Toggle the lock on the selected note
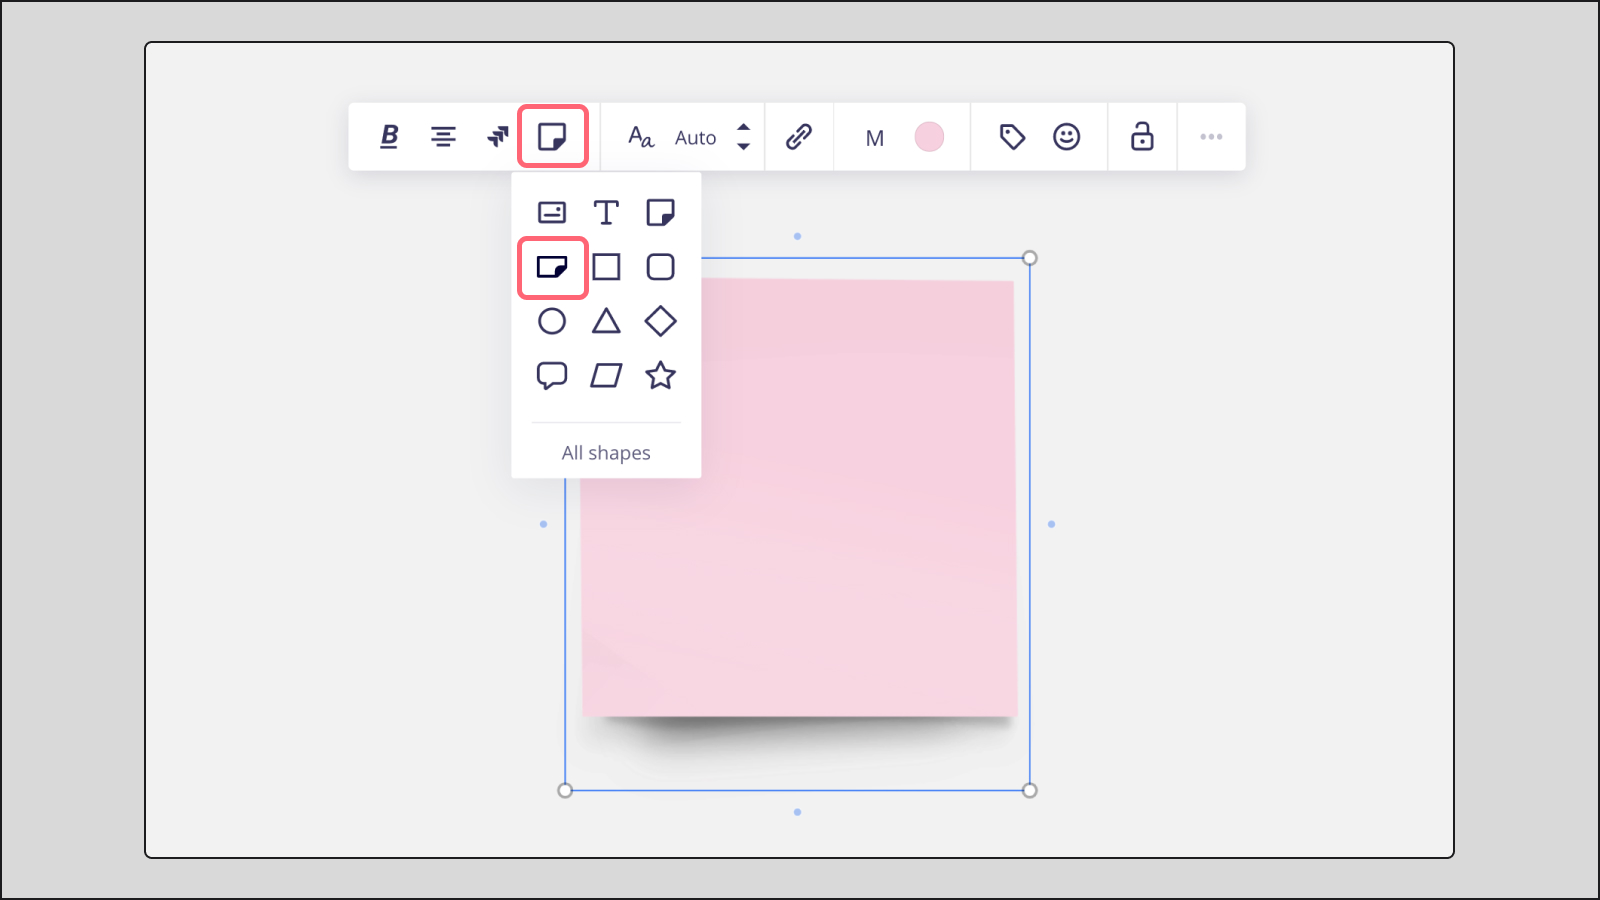1600x900 pixels. [1142, 137]
